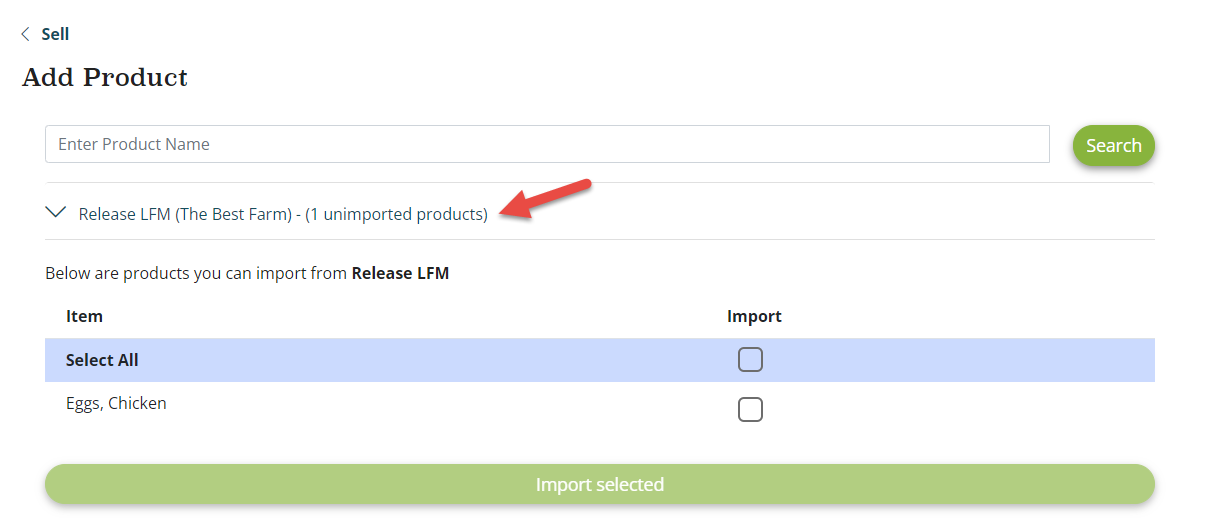Select the Eggs, Chicken product name

116,404
